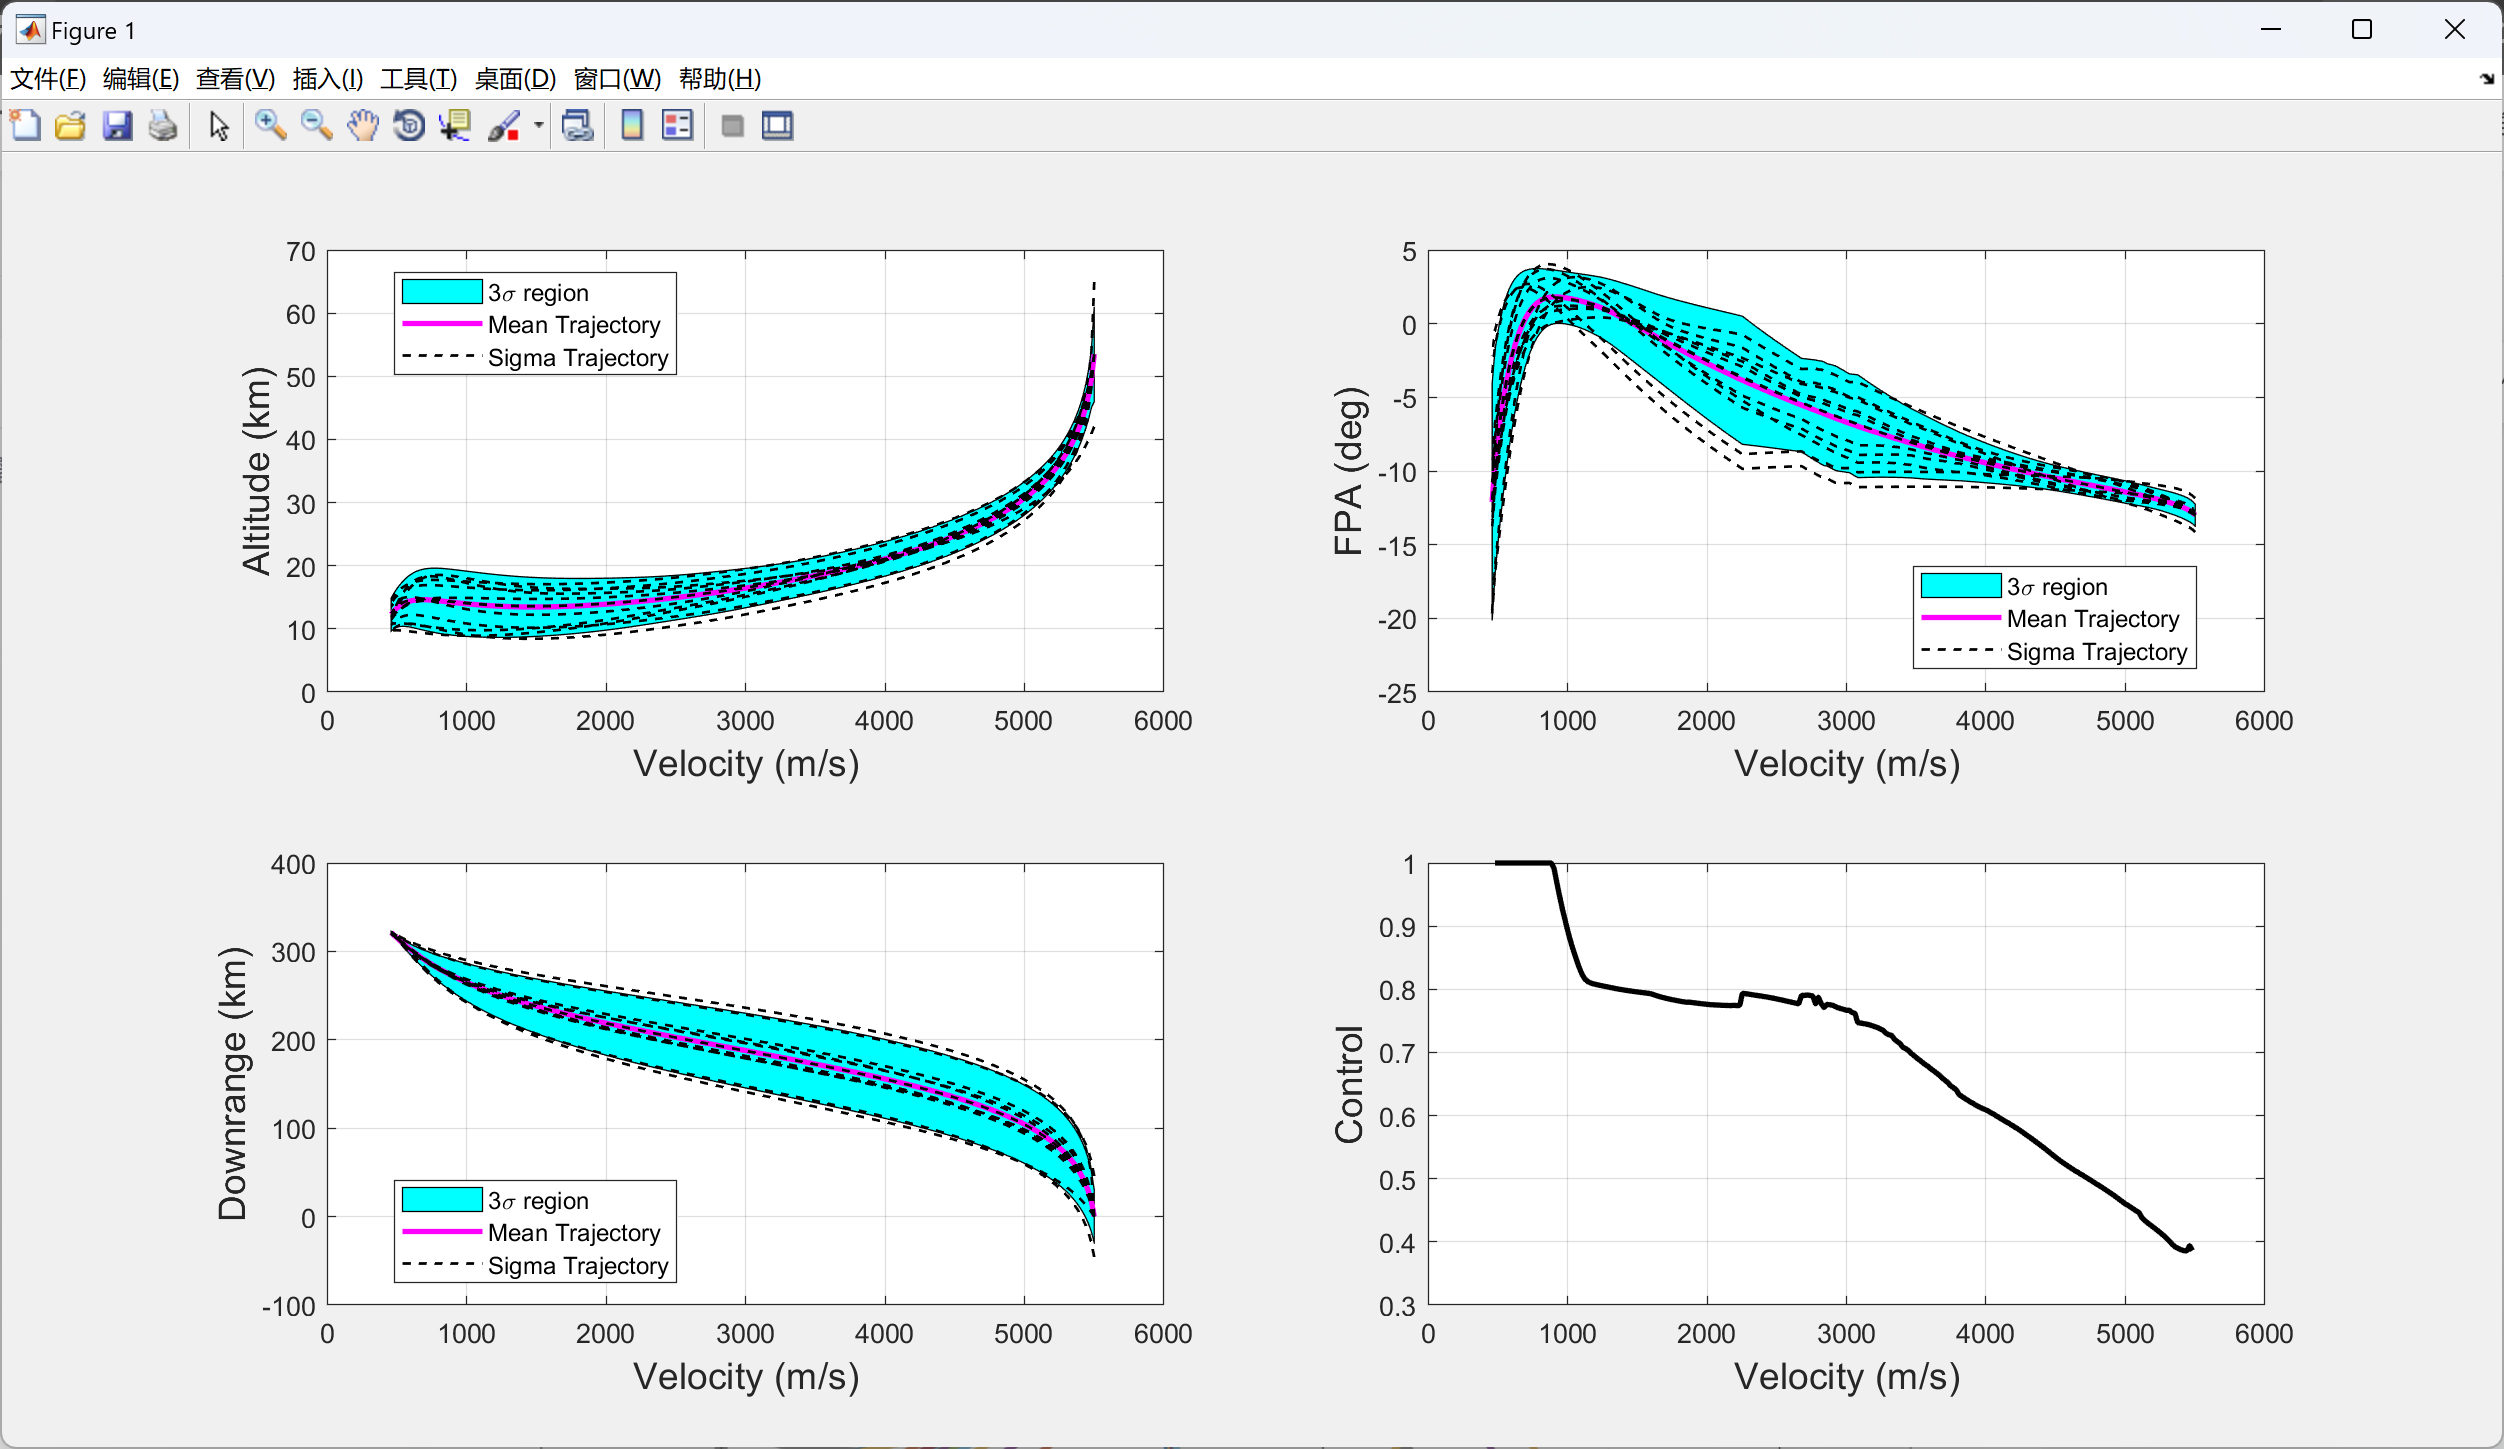This screenshot has width=2504, height=1449.
Task: Toggle Insert Legend toolbar button
Action: (x=677, y=126)
